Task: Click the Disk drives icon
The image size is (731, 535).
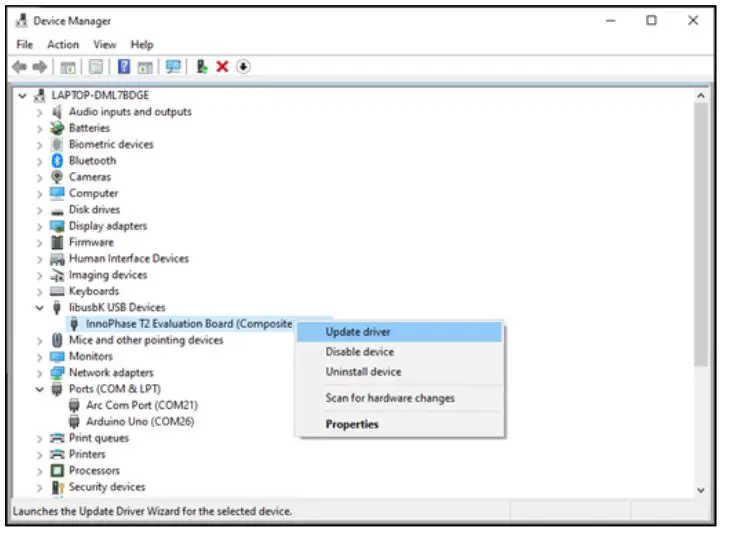Action: (x=57, y=212)
